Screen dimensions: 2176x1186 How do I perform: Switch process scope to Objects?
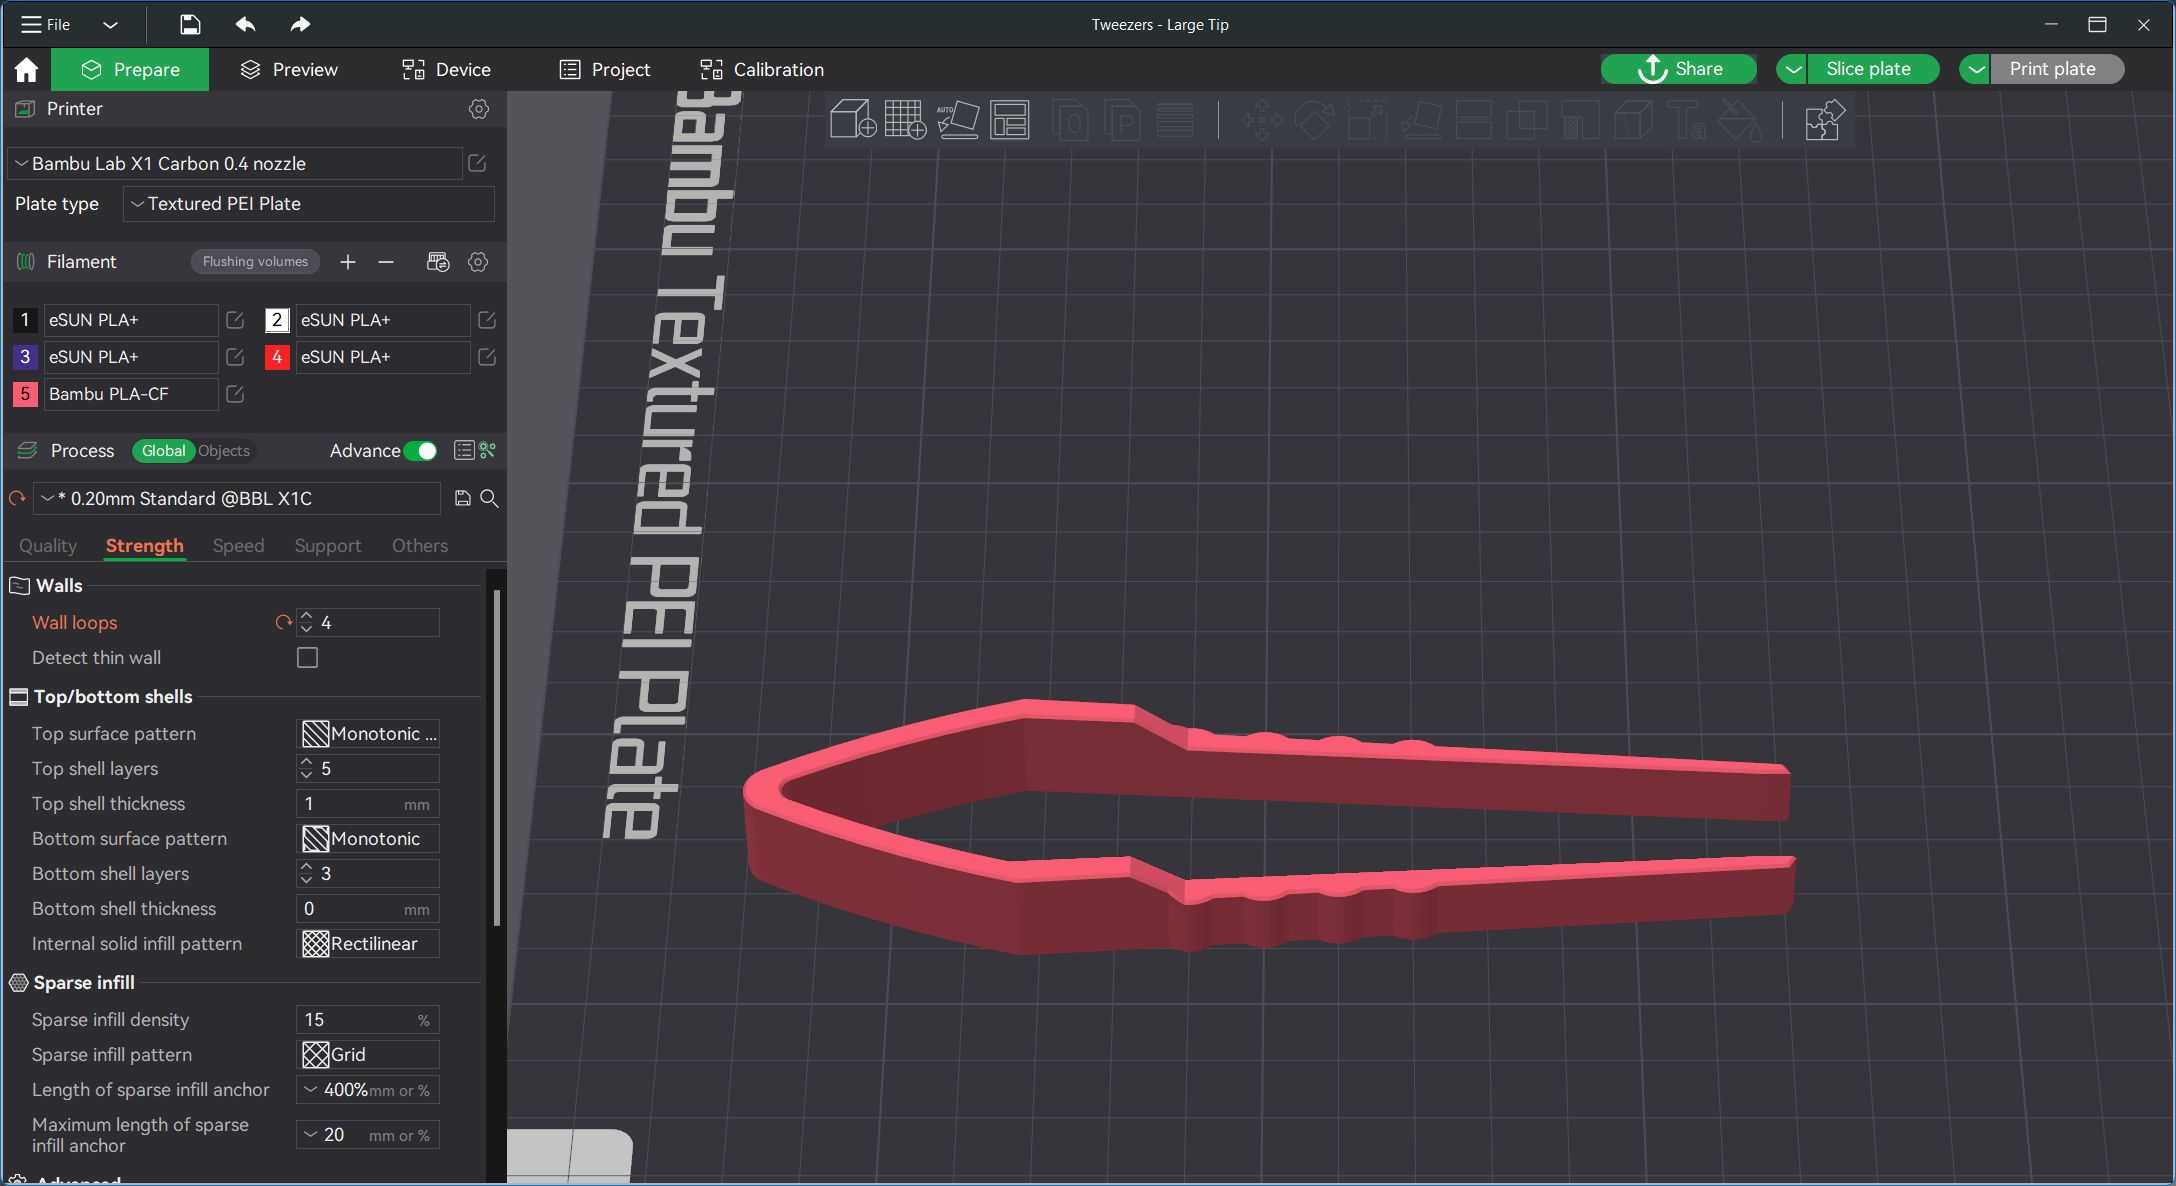[224, 451]
